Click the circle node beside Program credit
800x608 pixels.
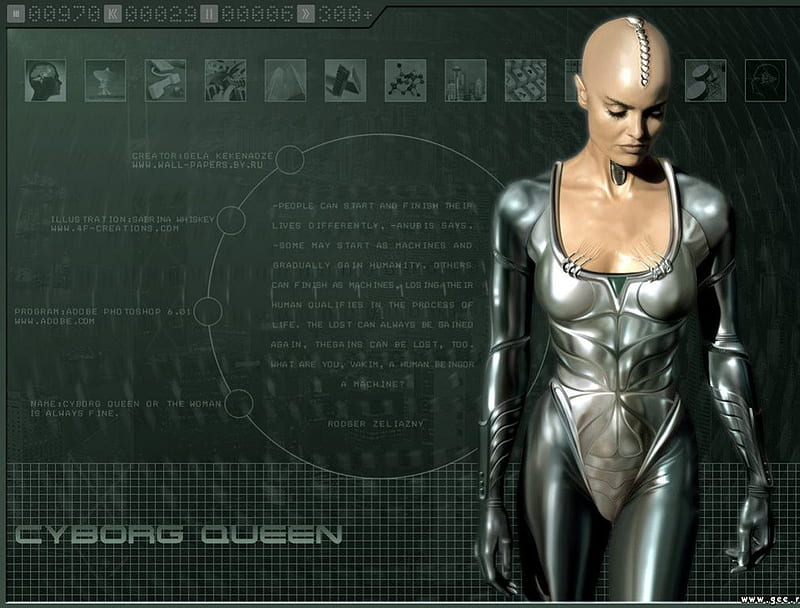(208, 312)
